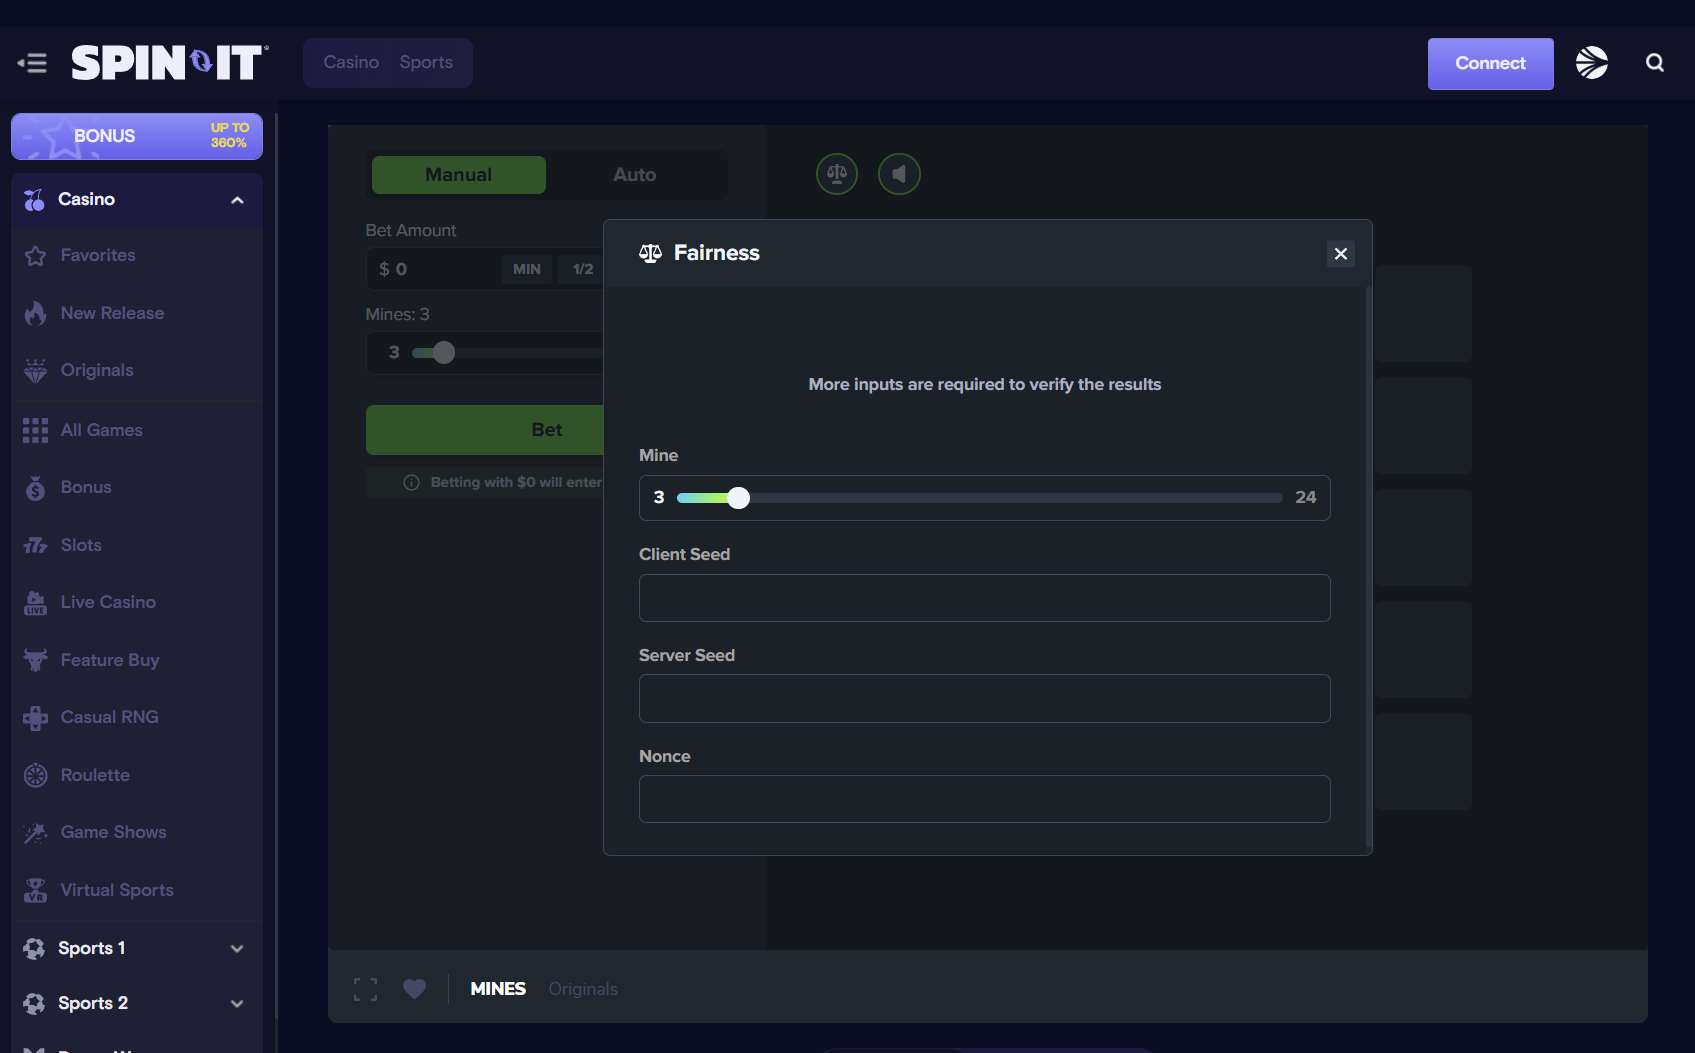Mute sound with the speaker icon
Image resolution: width=1695 pixels, height=1053 pixels.
[899, 174]
